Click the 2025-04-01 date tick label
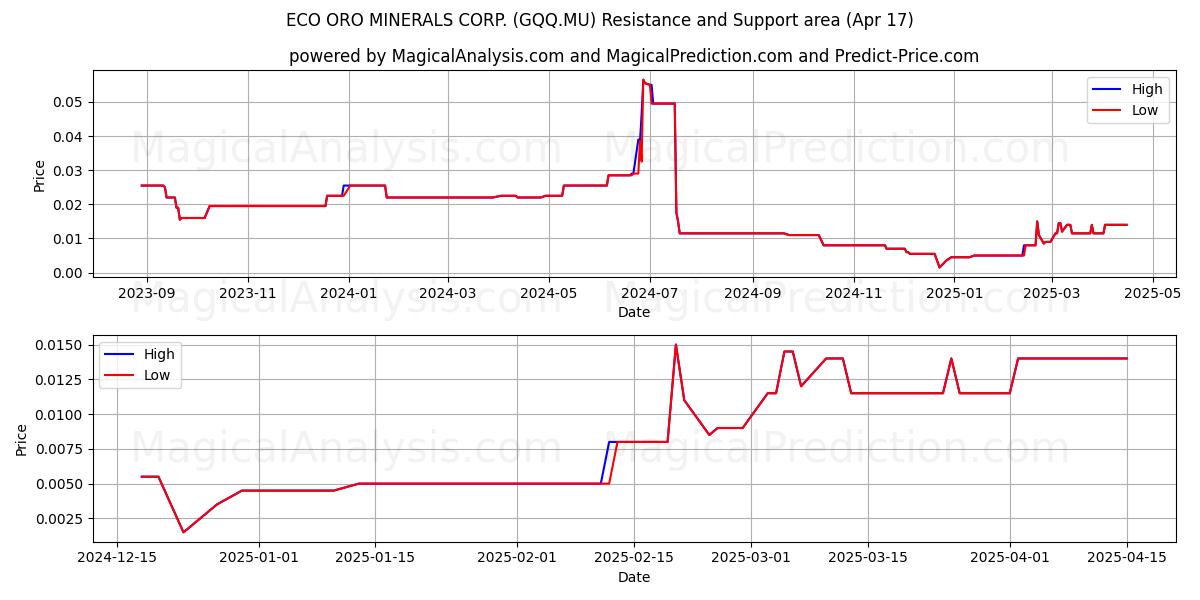The height and width of the screenshot is (600, 1200). (1010, 558)
